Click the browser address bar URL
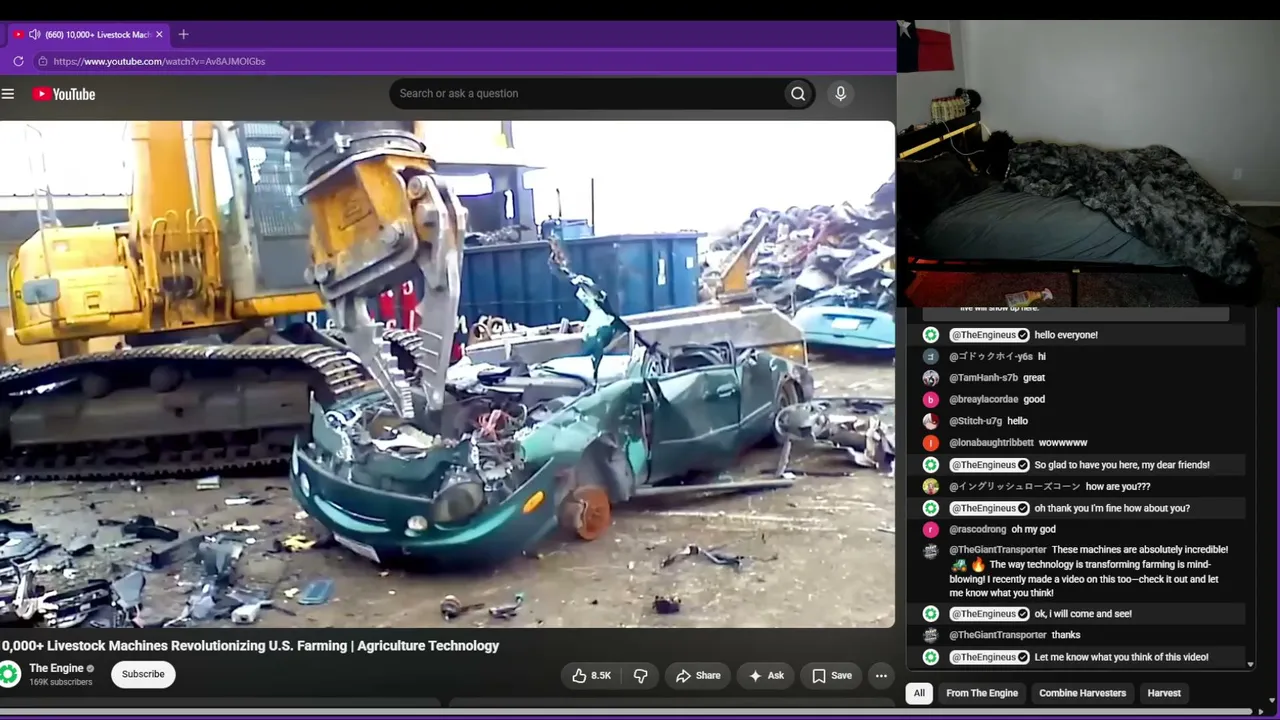 159,61
